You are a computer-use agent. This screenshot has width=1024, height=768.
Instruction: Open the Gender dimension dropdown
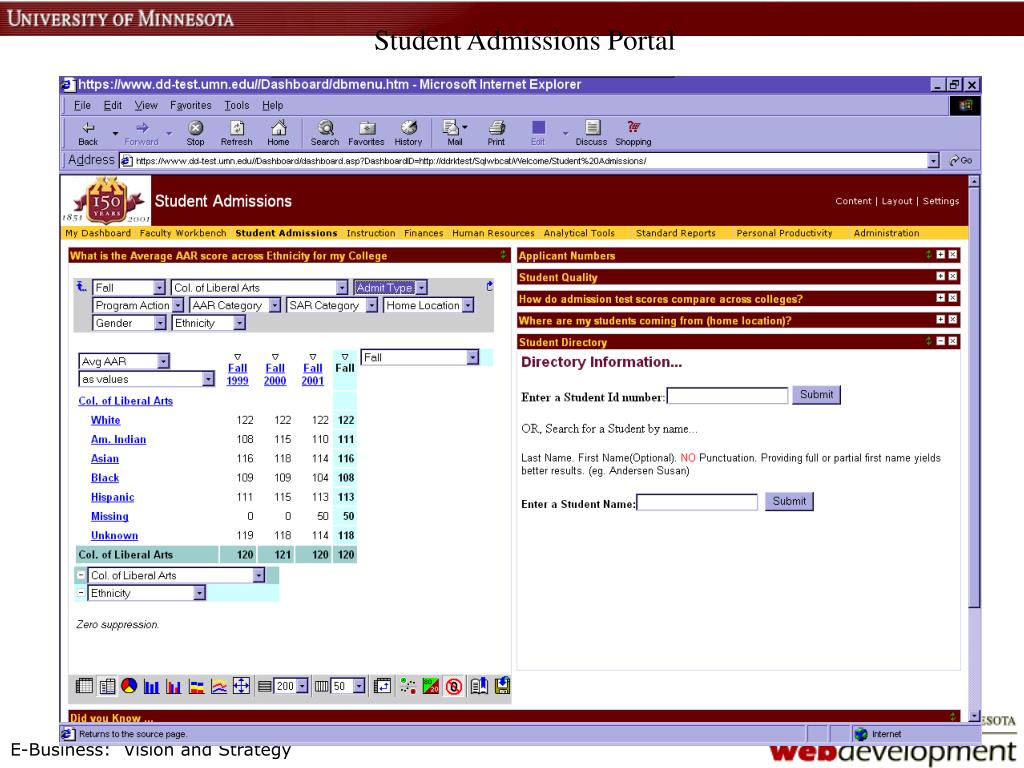click(129, 323)
